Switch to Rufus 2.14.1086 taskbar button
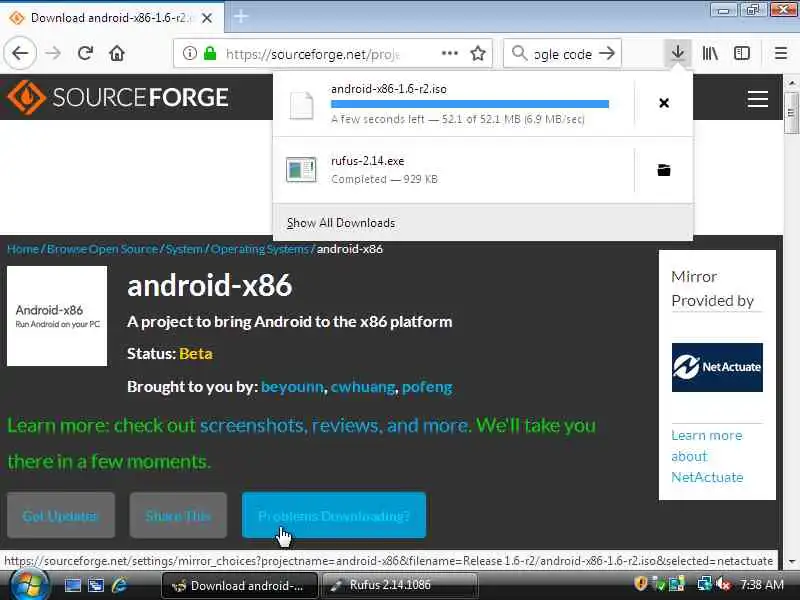This screenshot has height=600, width=800. pyautogui.click(x=398, y=585)
